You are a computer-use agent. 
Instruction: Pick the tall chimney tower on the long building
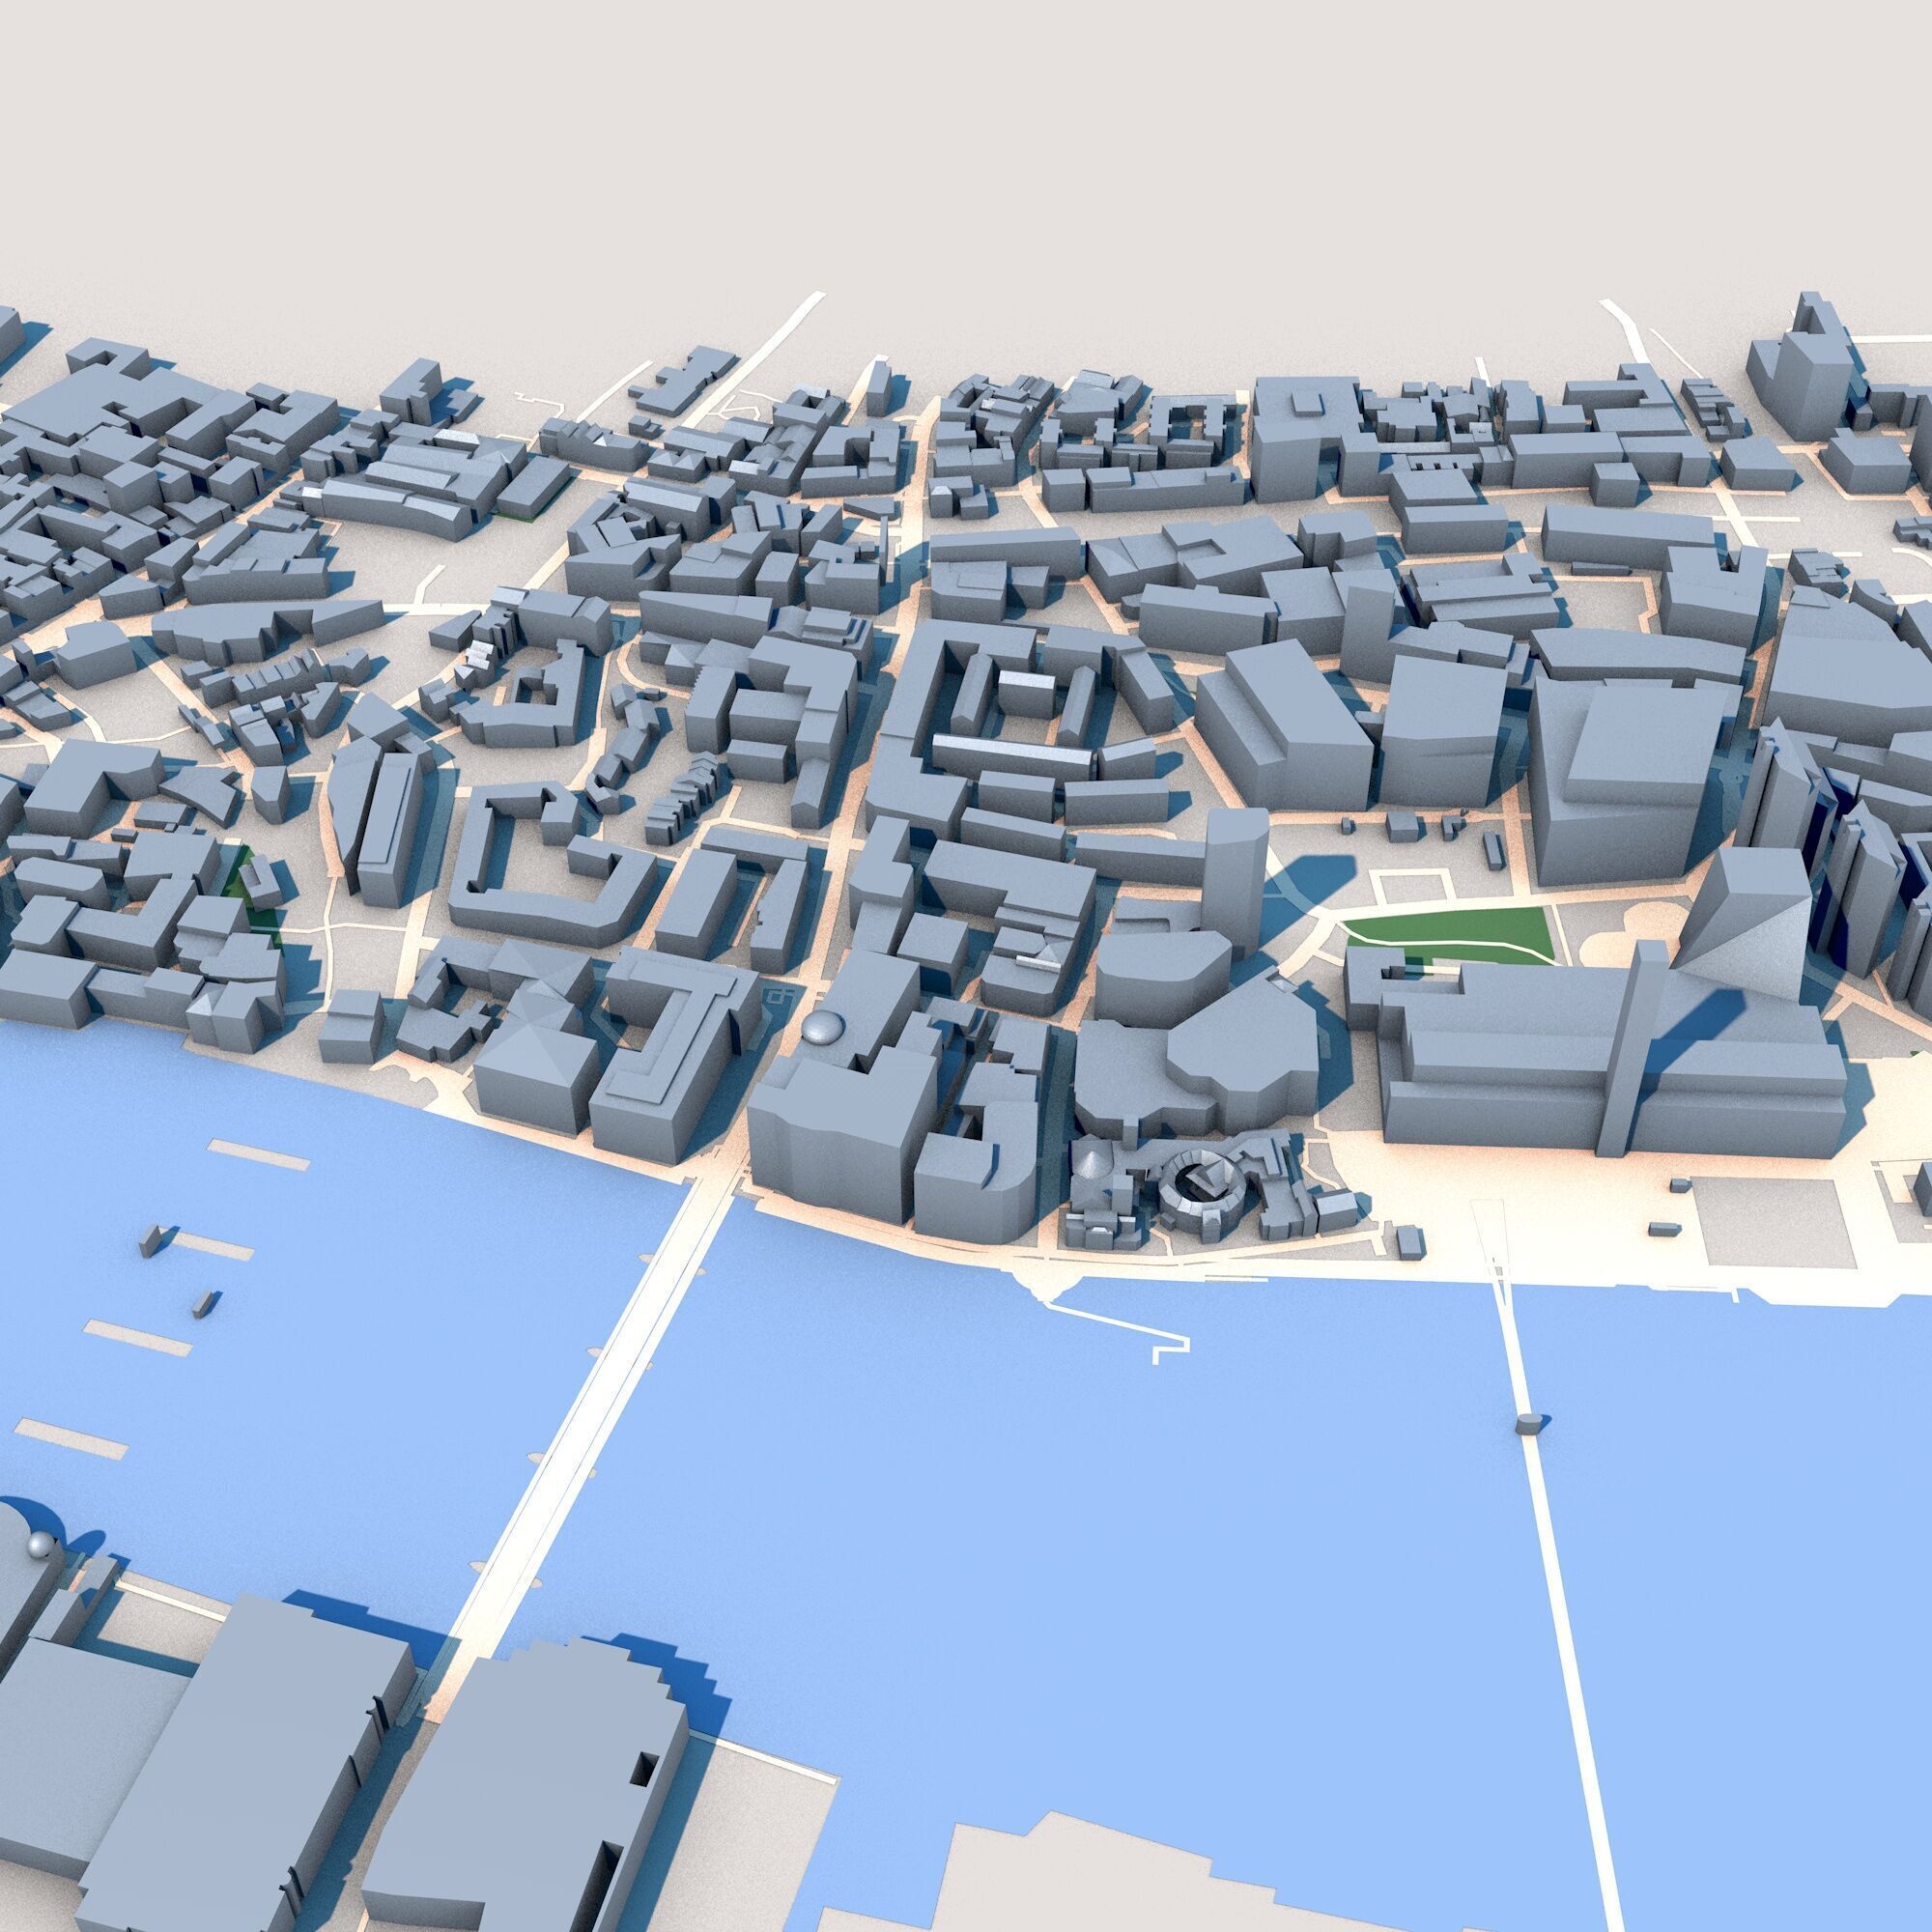[1631, 1050]
